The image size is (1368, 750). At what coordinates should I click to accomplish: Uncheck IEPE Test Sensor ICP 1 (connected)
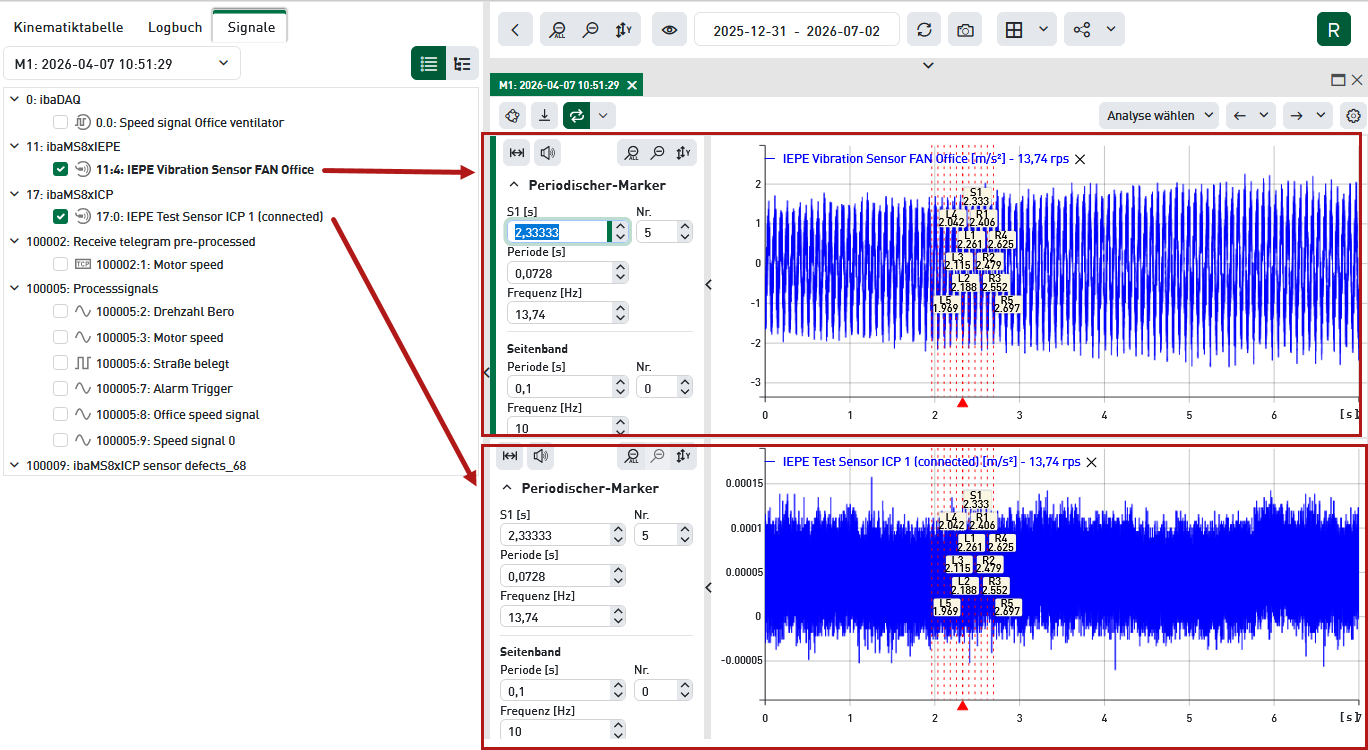click(x=60, y=217)
